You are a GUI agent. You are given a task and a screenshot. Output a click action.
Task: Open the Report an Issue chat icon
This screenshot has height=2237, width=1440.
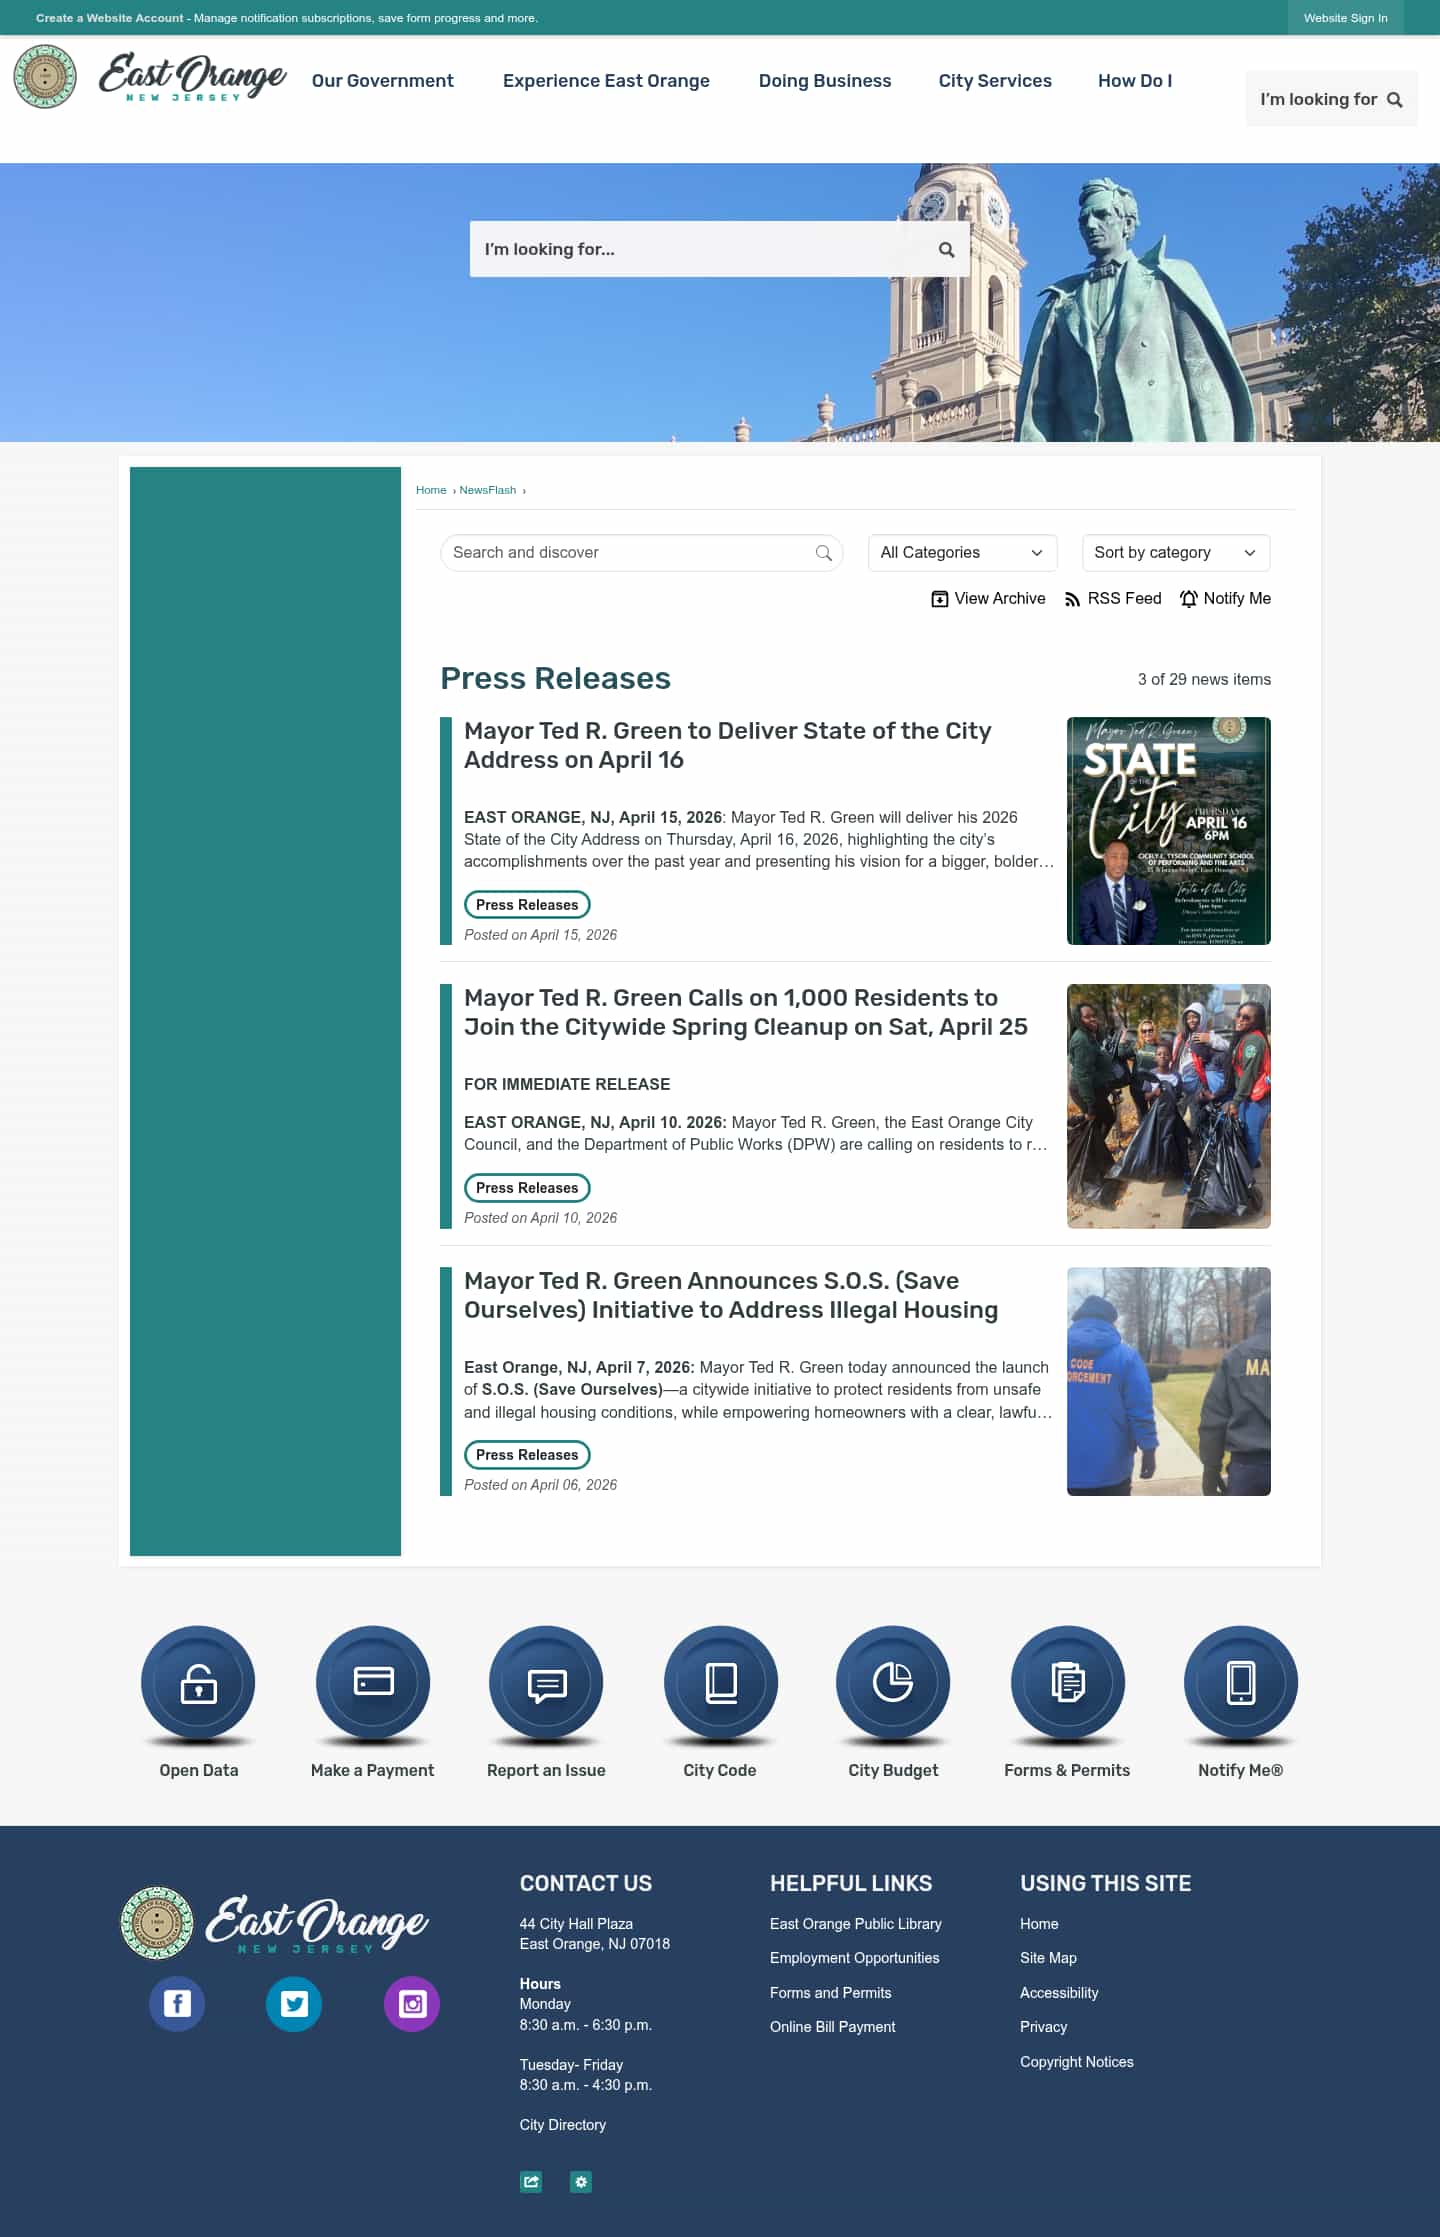[546, 1682]
